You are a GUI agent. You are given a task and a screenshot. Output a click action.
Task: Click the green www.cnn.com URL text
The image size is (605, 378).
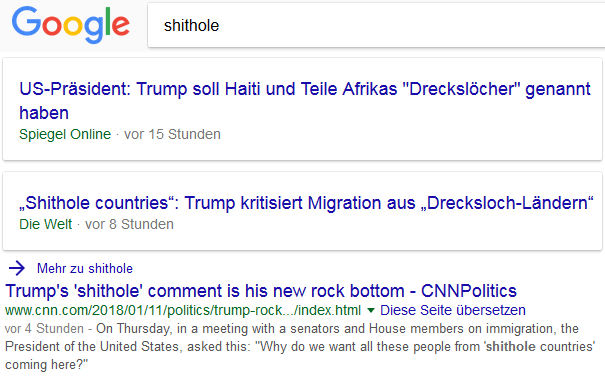point(183,310)
